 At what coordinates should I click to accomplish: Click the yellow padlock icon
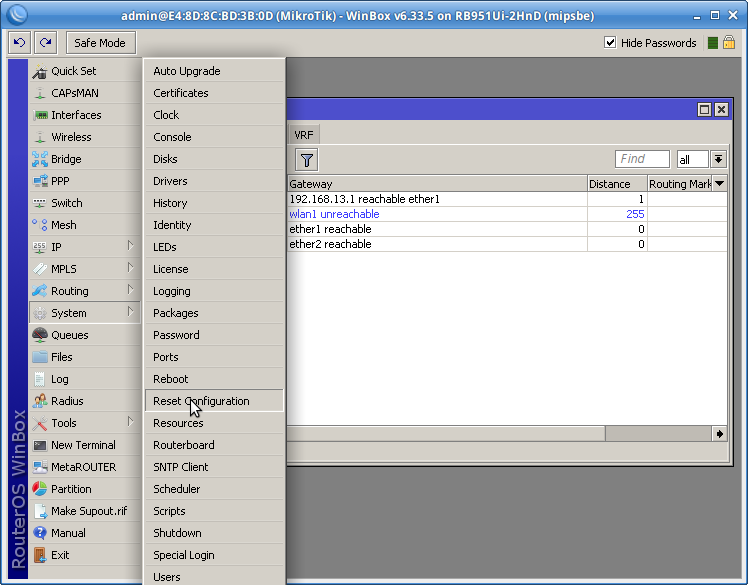pos(729,42)
